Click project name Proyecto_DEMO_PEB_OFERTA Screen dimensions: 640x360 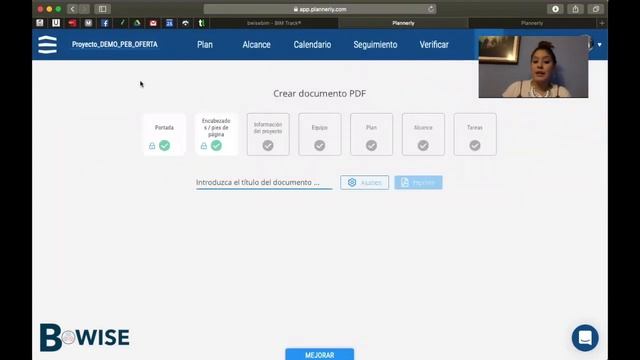click(x=115, y=44)
